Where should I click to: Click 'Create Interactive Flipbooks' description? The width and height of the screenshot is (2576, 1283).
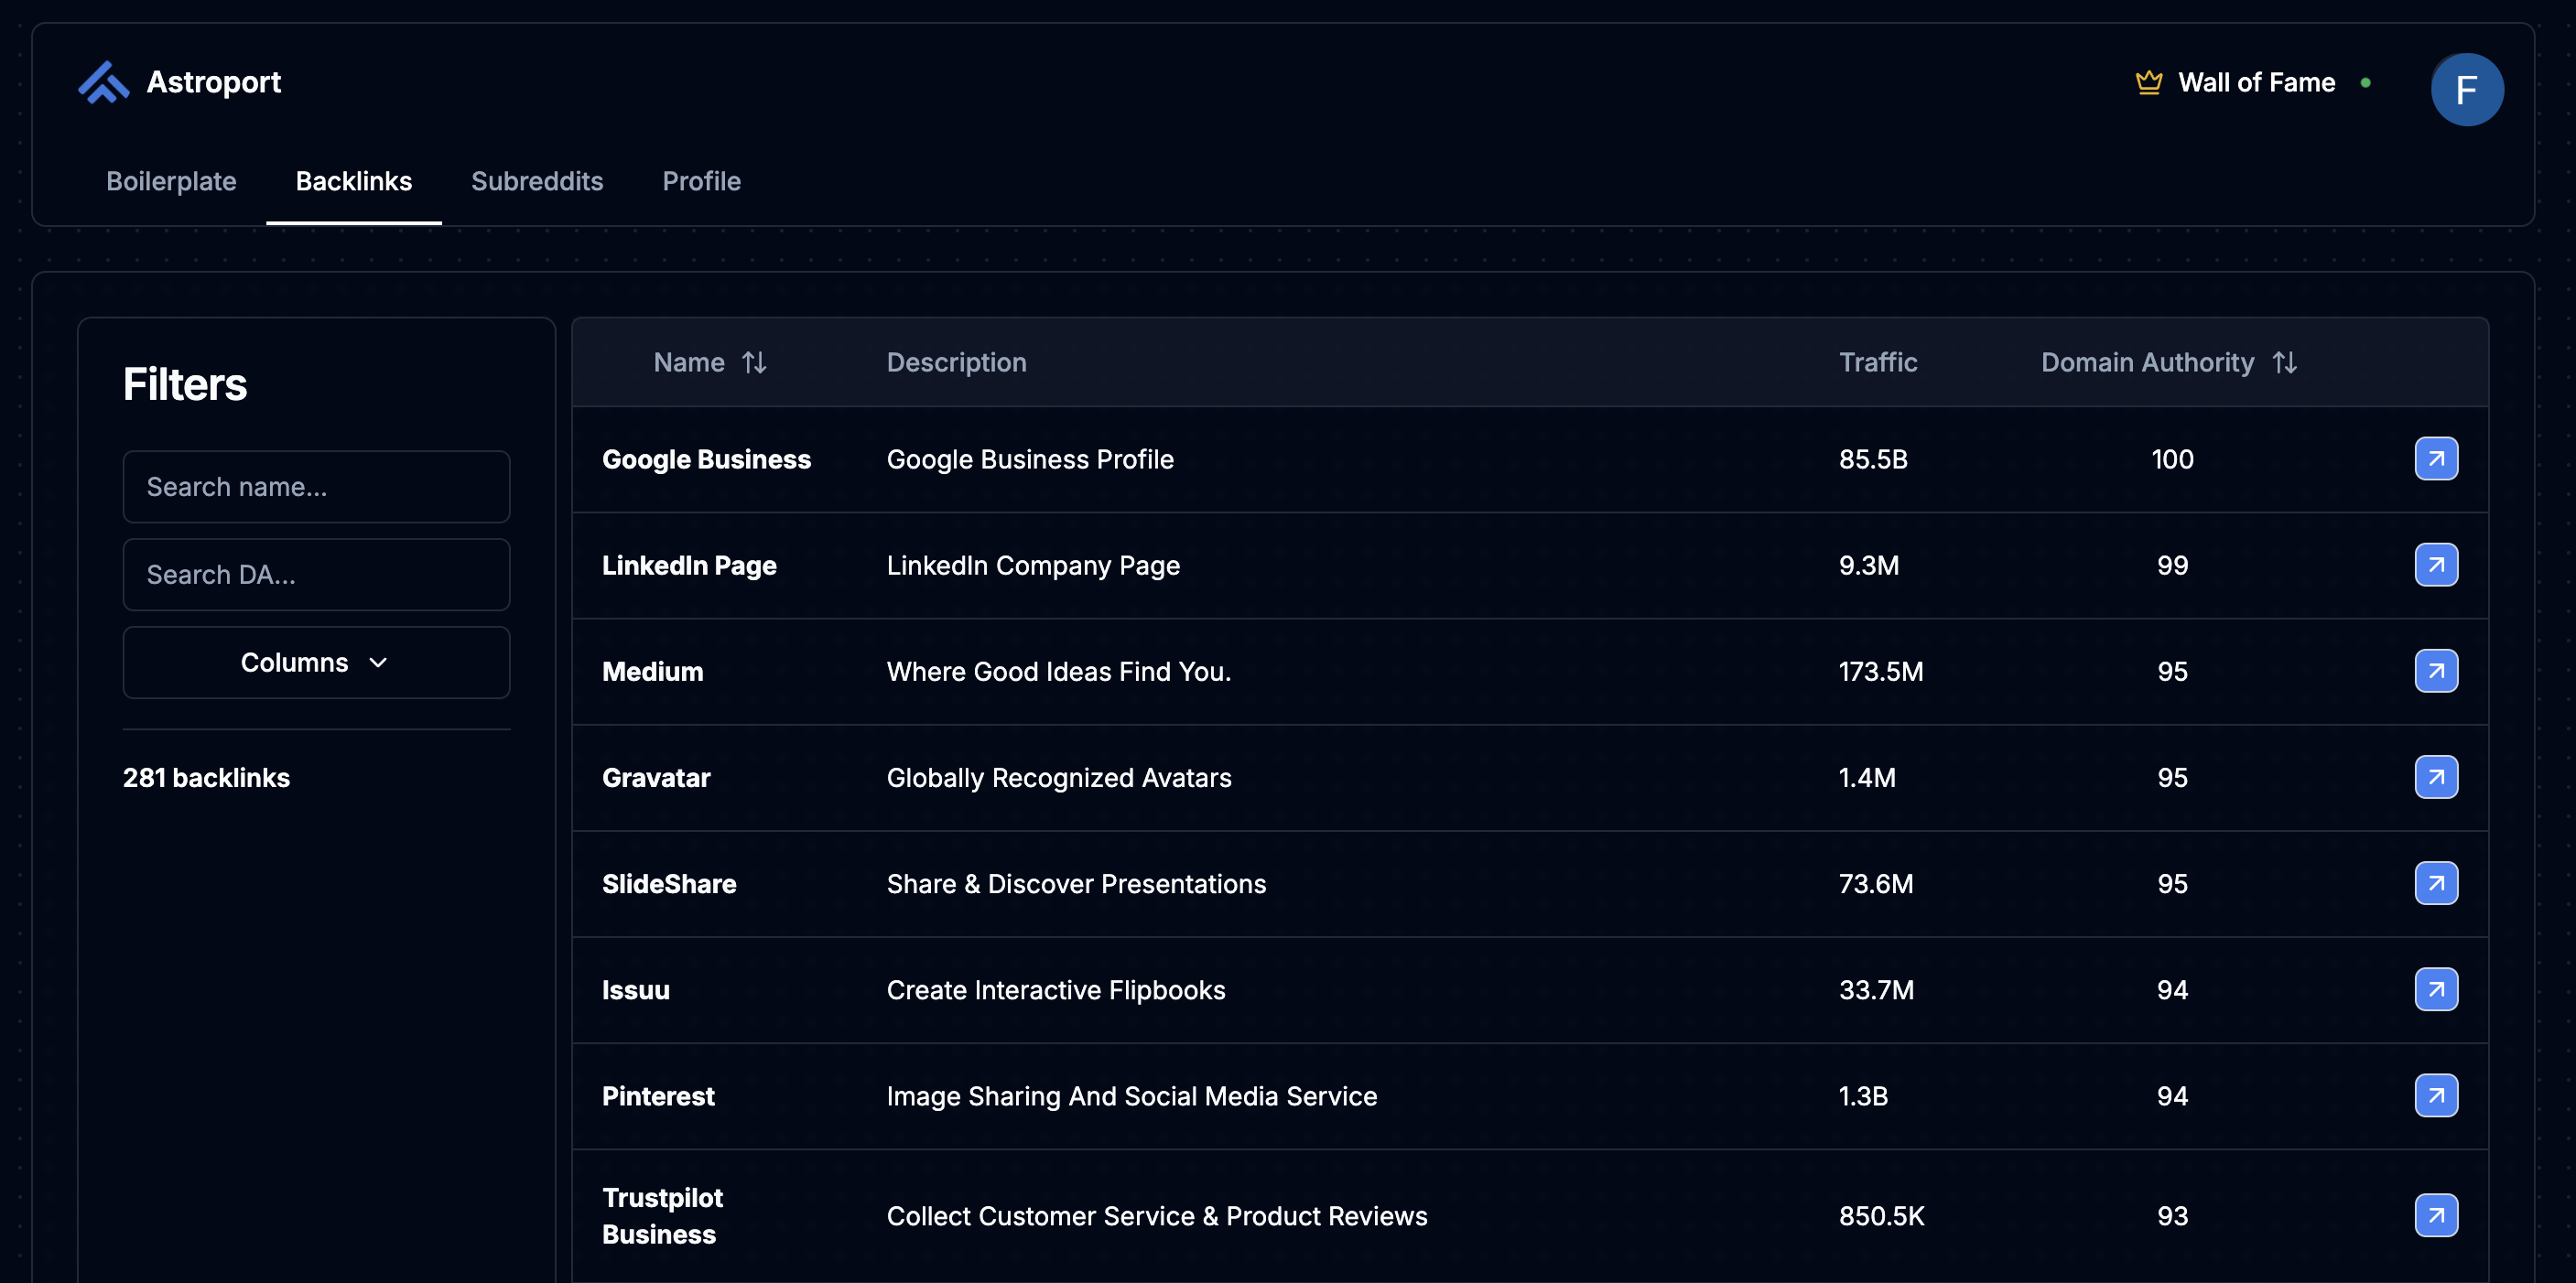pyautogui.click(x=1056, y=989)
